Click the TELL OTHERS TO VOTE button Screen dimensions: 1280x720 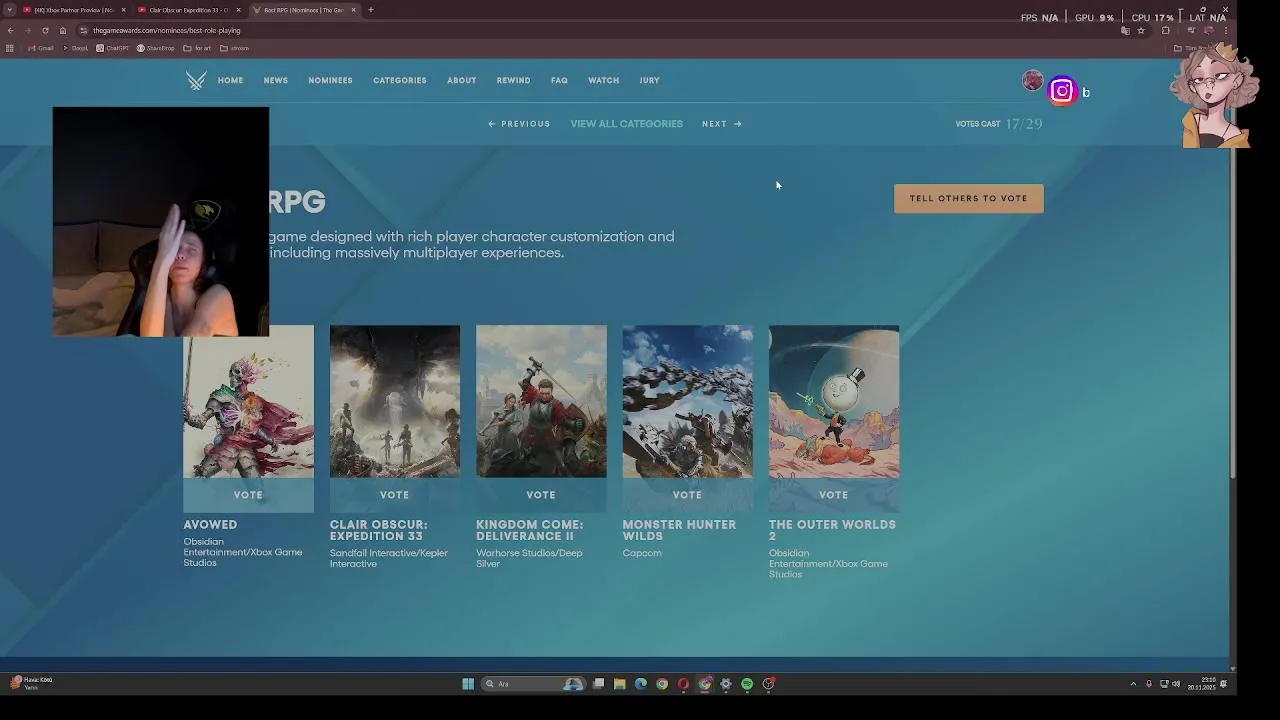click(x=968, y=198)
